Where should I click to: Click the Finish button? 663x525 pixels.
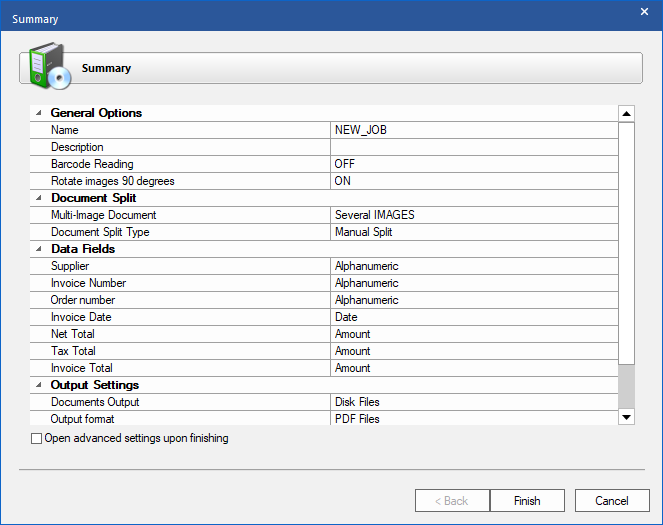point(527,500)
